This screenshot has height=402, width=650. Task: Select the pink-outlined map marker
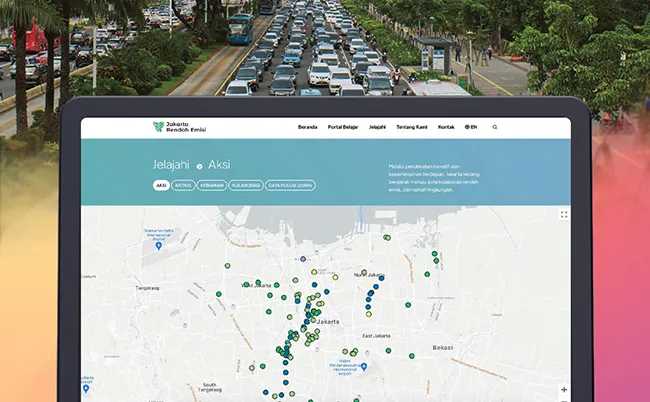click(x=252, y=368)
